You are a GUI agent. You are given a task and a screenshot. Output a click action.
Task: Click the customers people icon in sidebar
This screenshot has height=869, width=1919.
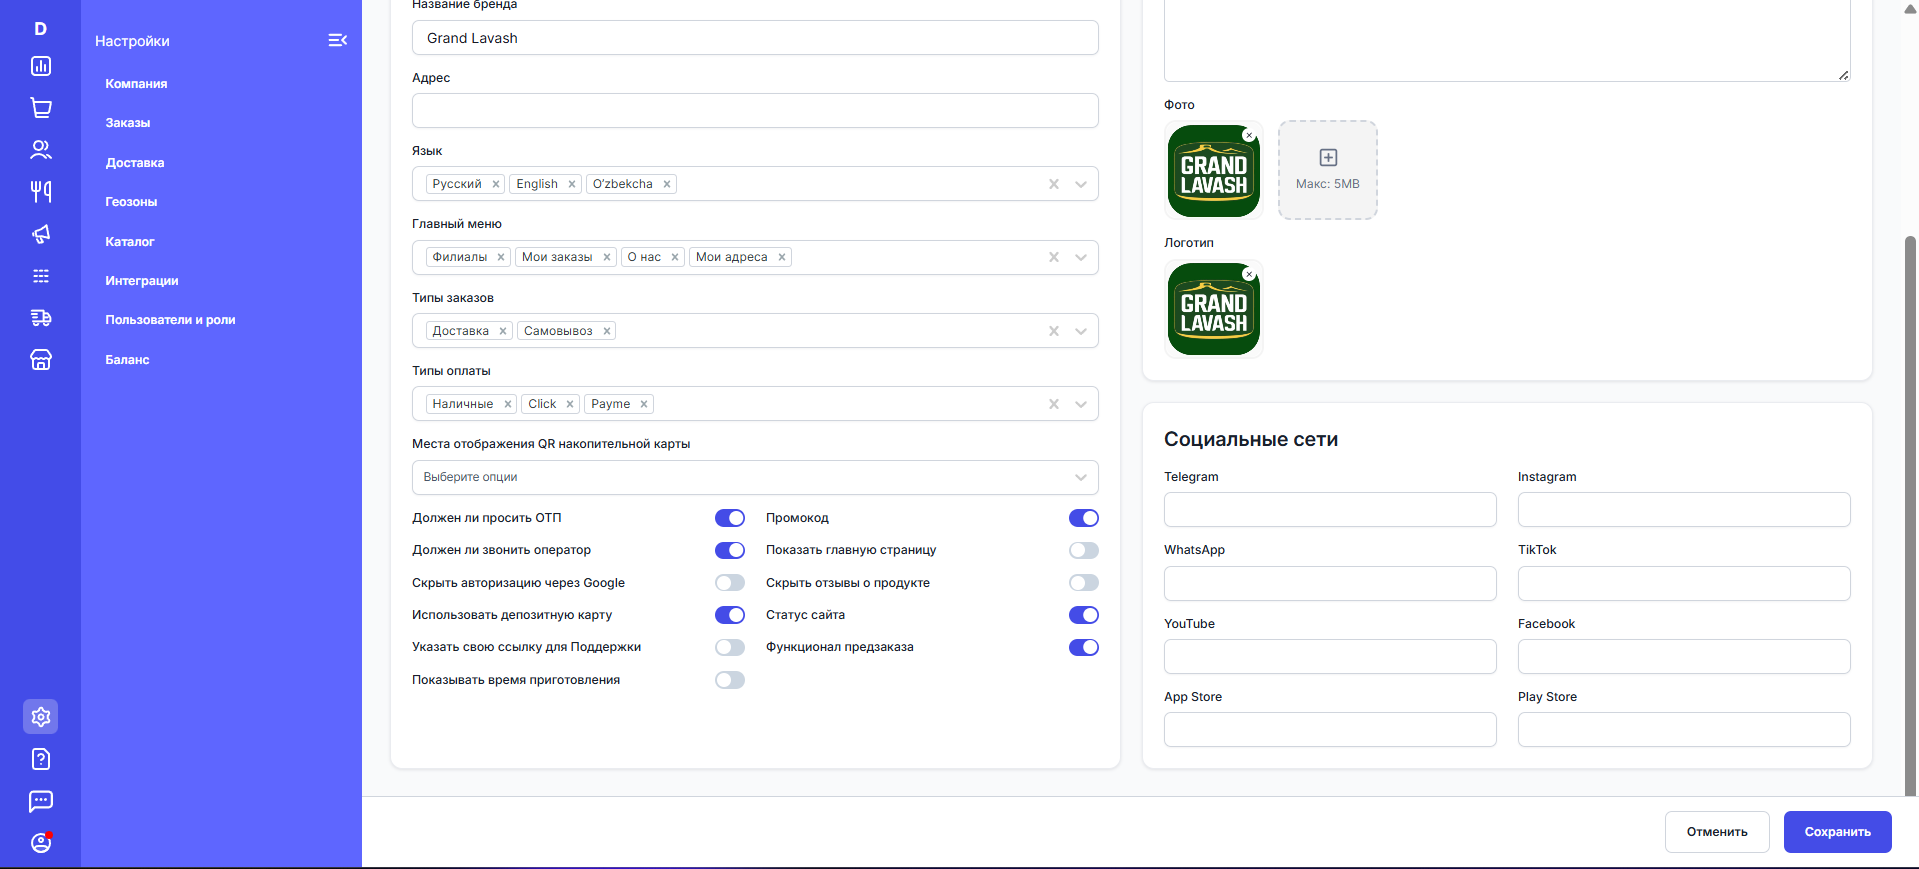(x=41, y=150)
